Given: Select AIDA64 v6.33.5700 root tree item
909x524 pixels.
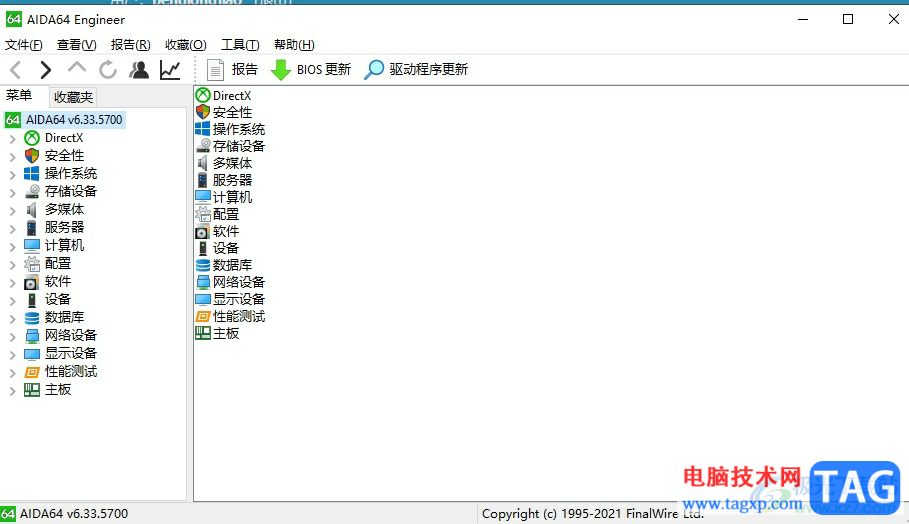Looking at the screenshot, I should pyautogui.click(x=74, y=120).
